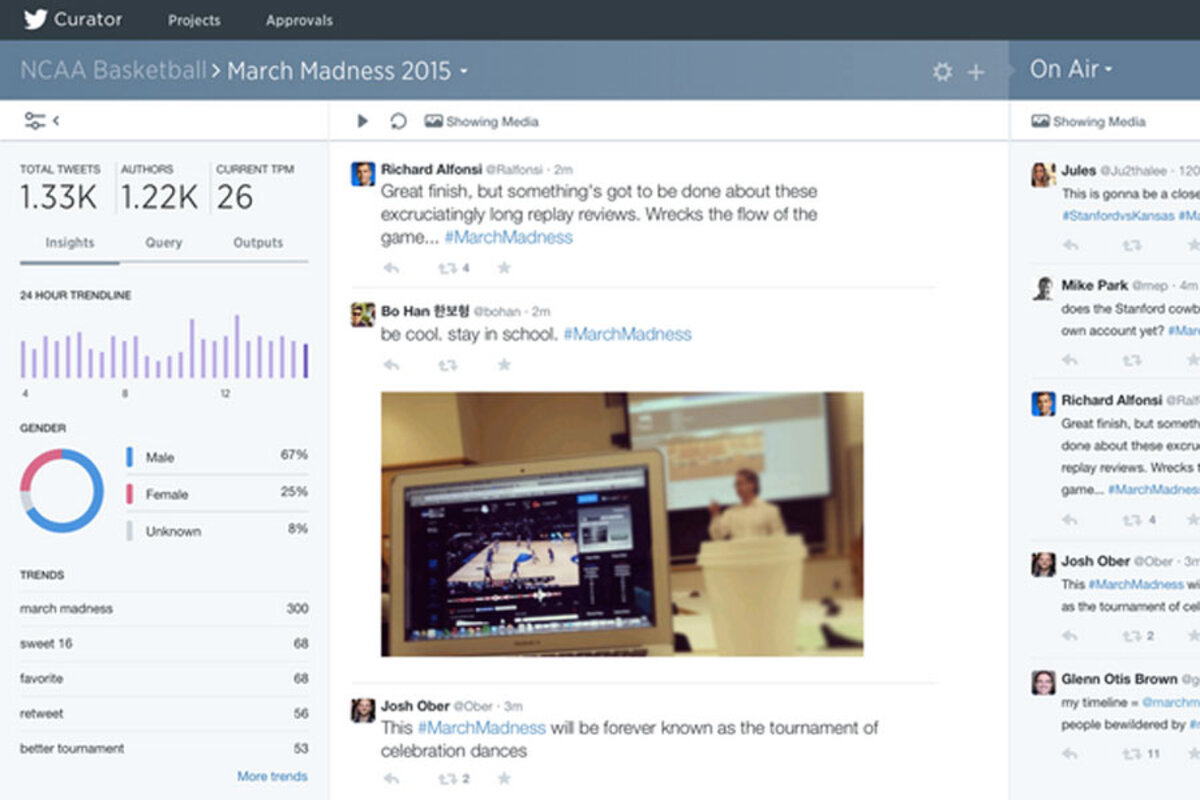This screenshot has height=800, width=1200.
Task: Open the More trends link
Action: [x=272, y=776]
